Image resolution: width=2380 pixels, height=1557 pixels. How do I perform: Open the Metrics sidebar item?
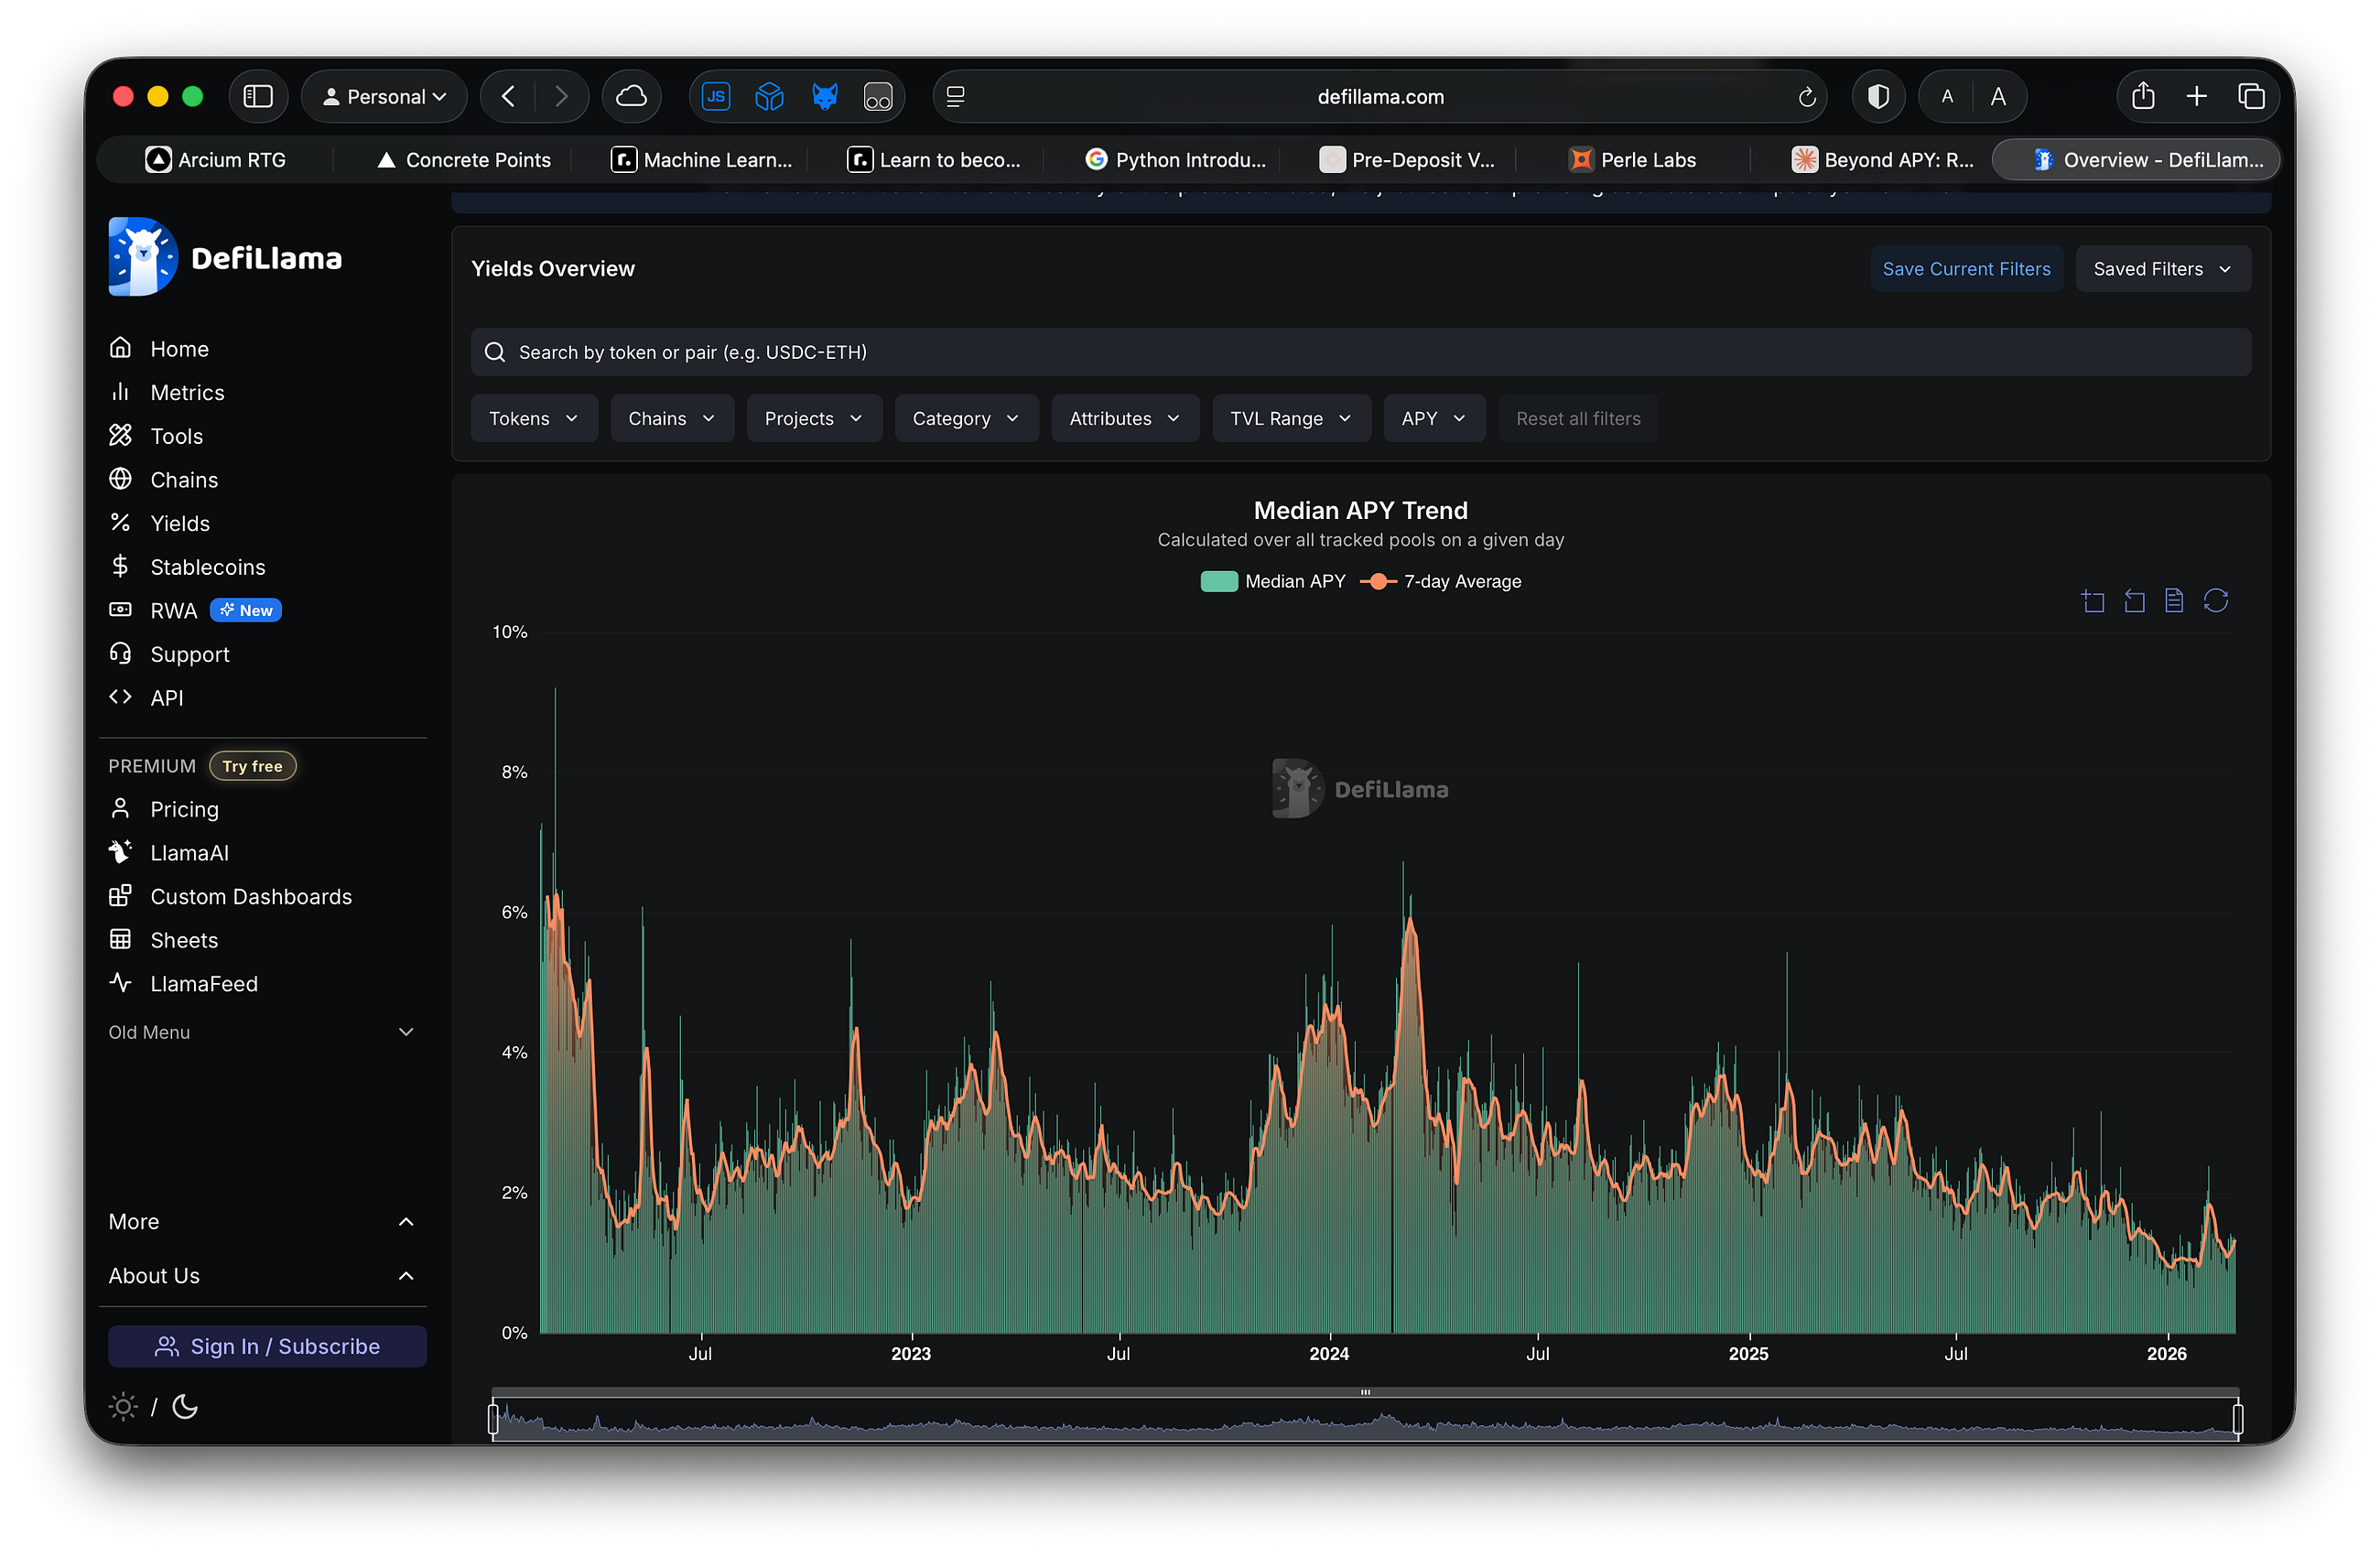[187, 392]
